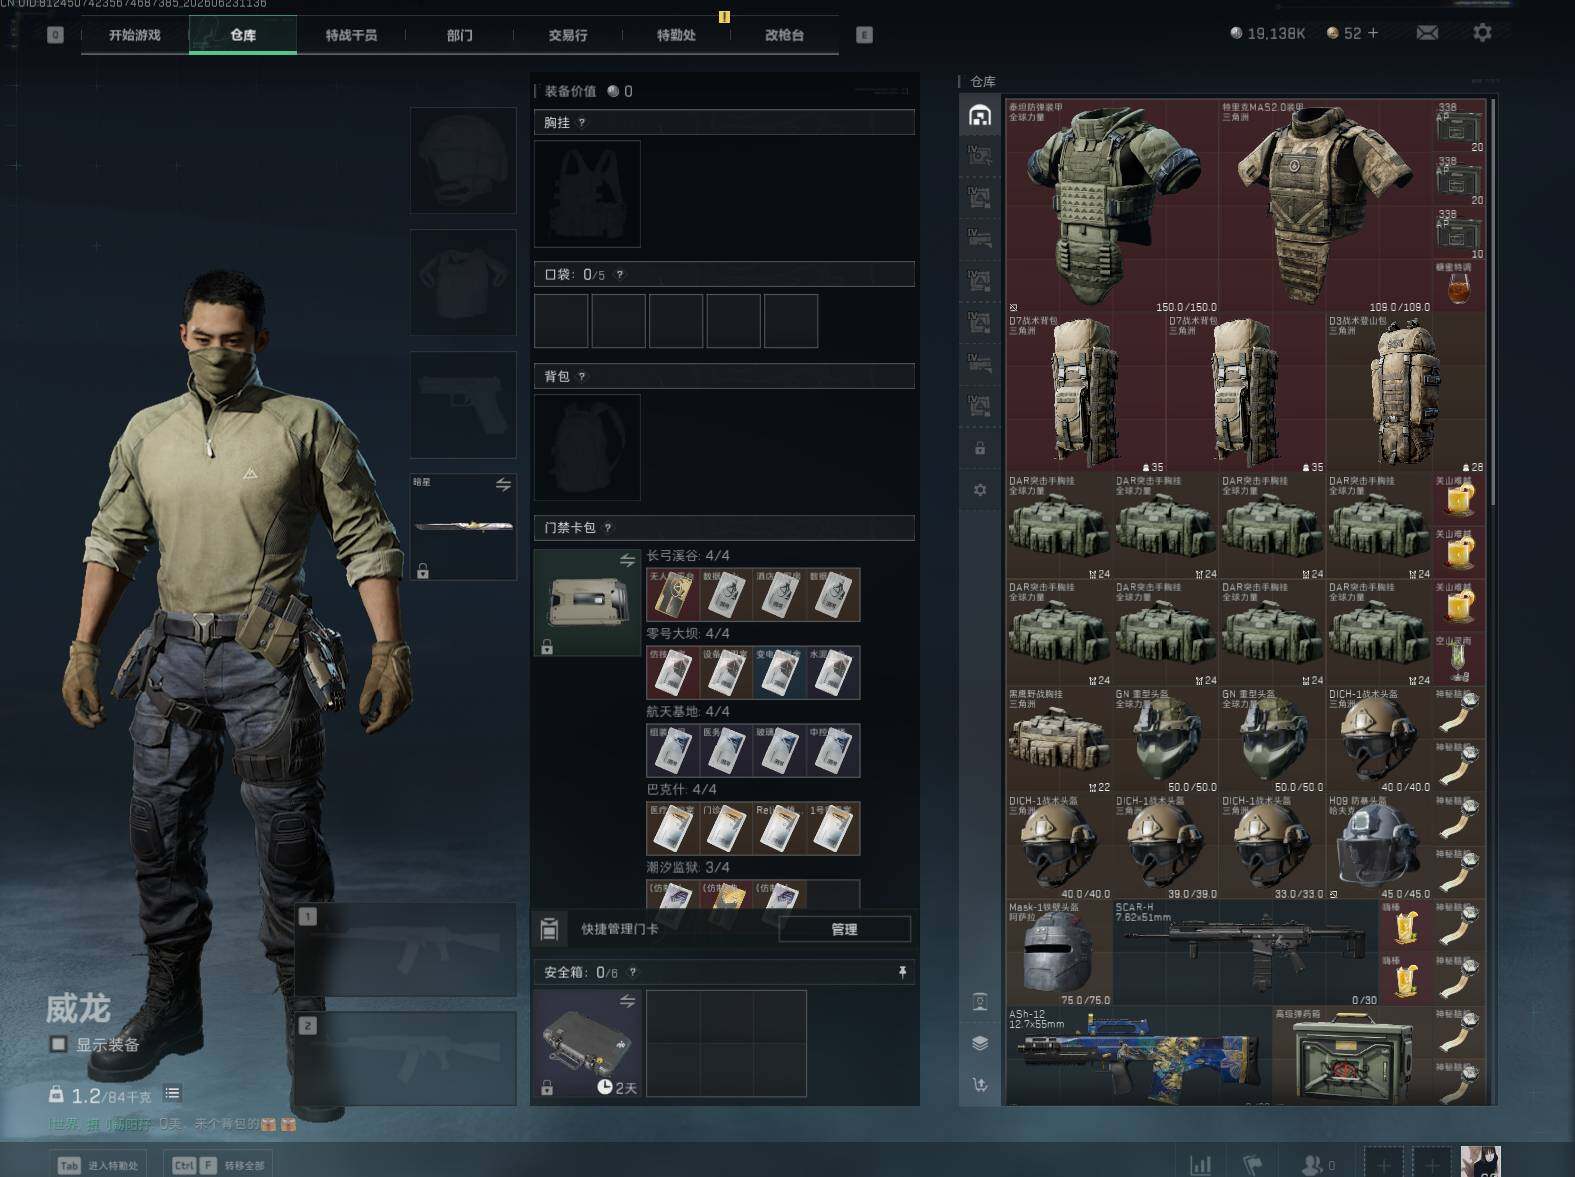
Task: Click the 管理 button
Action: click(x=844, y=929)
